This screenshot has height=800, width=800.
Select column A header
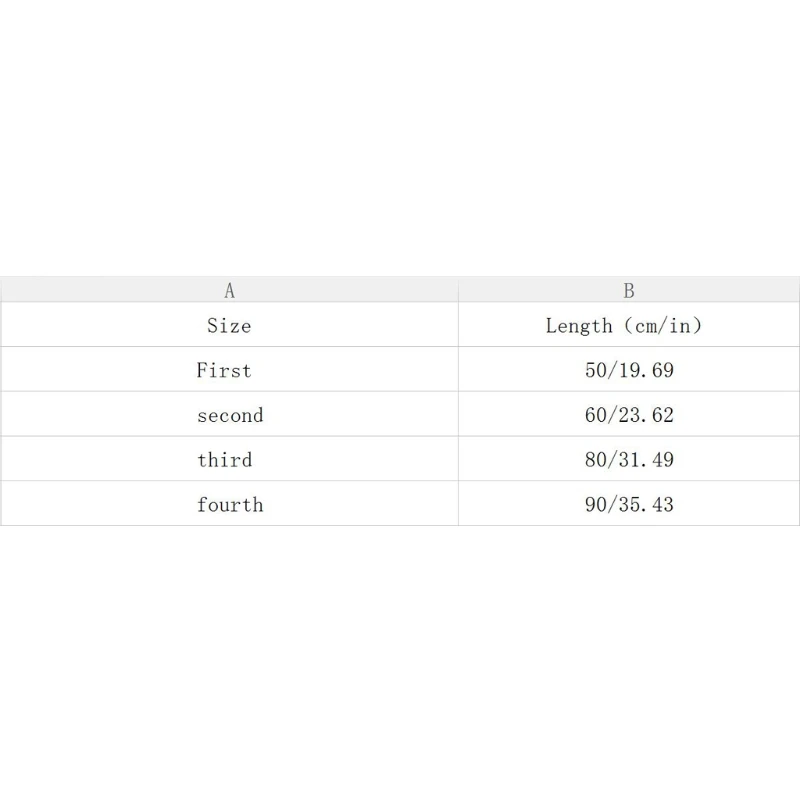(x=229, y=290)
